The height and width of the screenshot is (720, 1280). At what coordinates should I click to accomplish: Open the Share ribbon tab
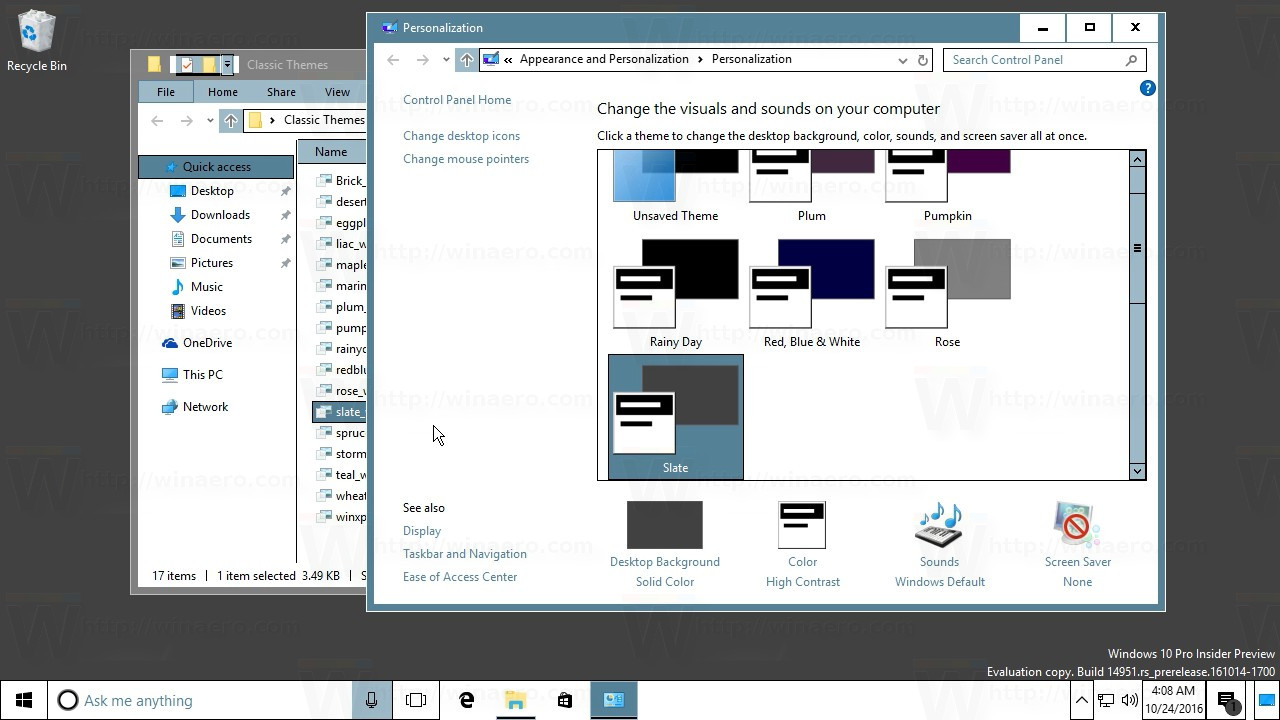click(x=281, y=92)
